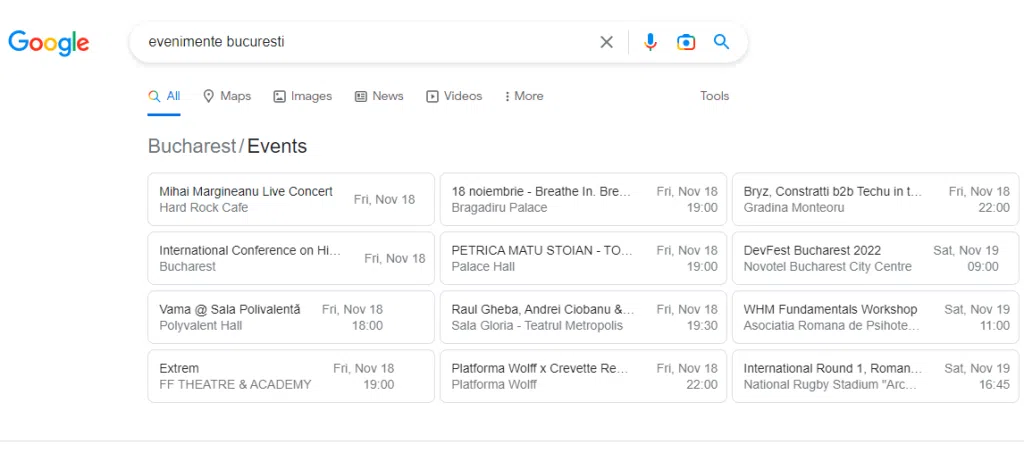
Task: Open Platforma Wolff x Crevette event
Action: pyautogui.click(x=583, y=376)
